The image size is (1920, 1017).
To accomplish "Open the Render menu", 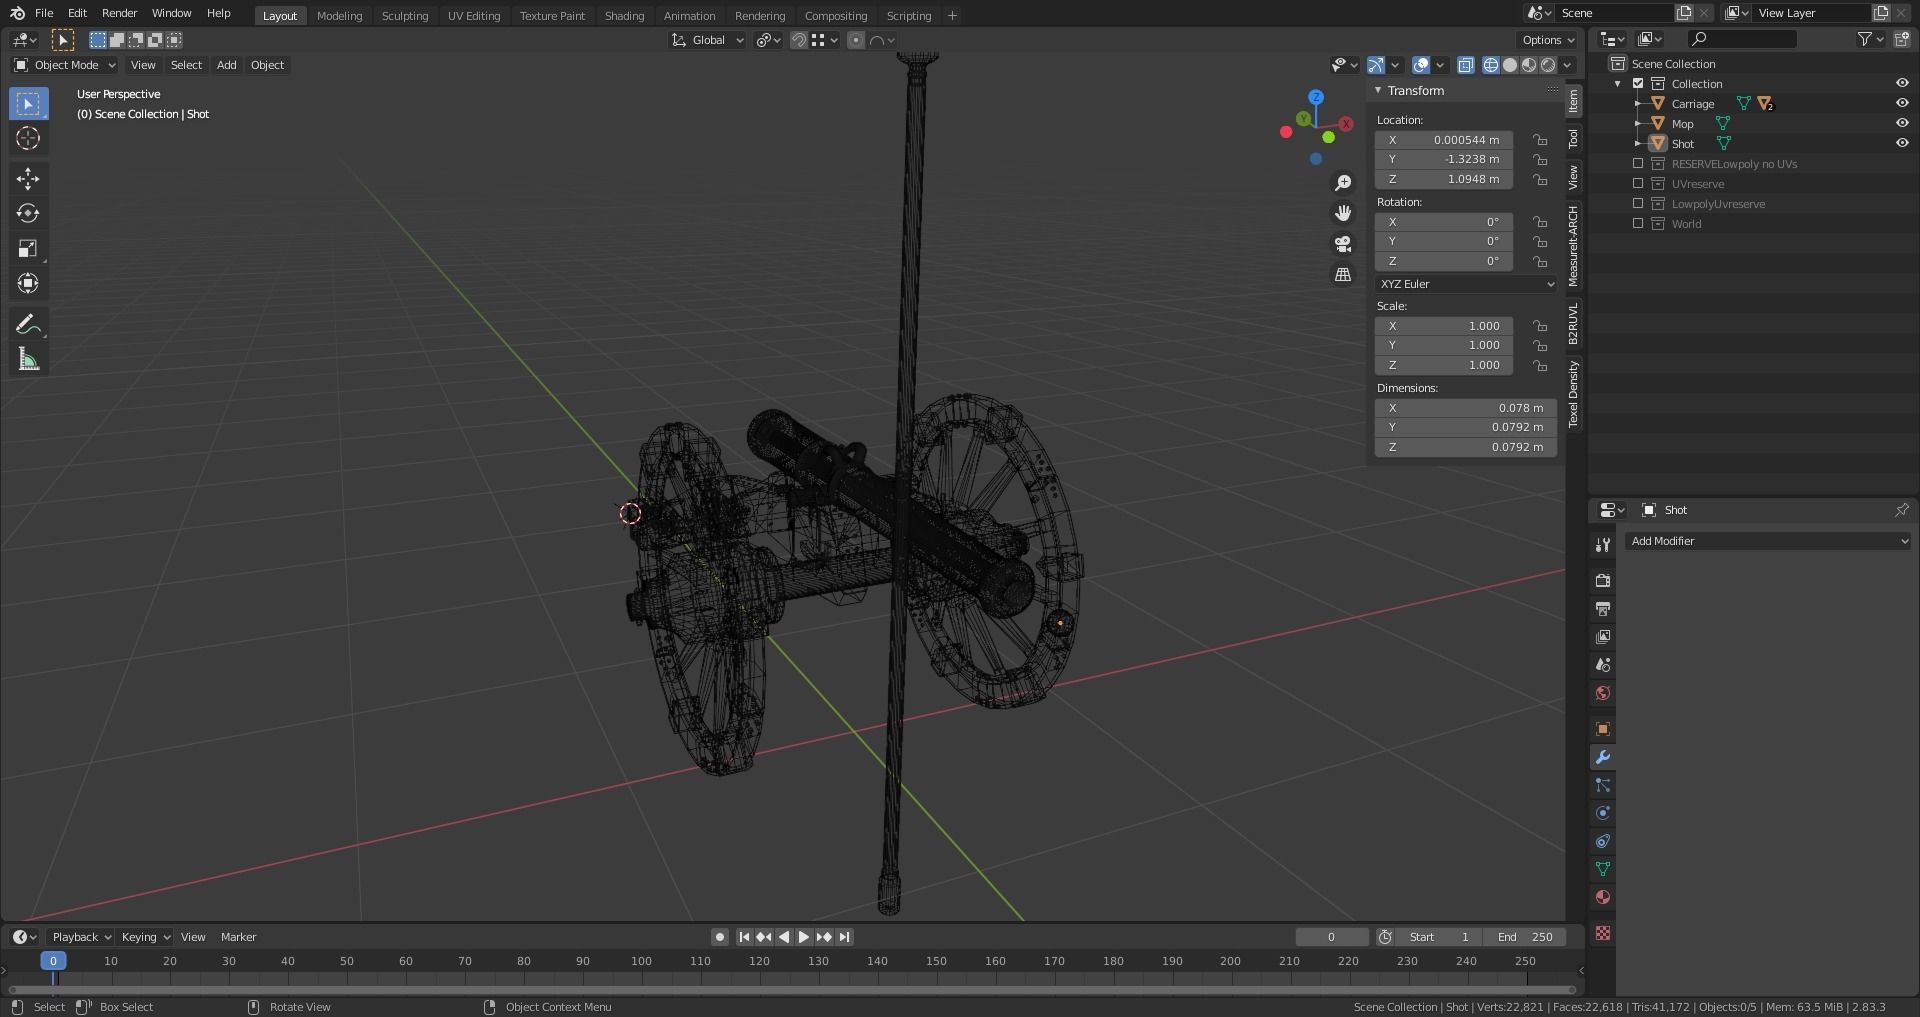I will pos(119,13).
